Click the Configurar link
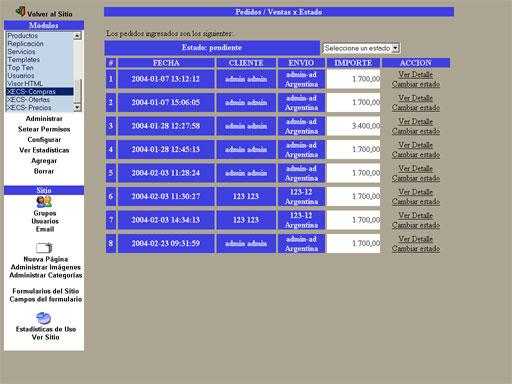Image resolution: width=512 pixels, height=384 pixels. point(44,140)
